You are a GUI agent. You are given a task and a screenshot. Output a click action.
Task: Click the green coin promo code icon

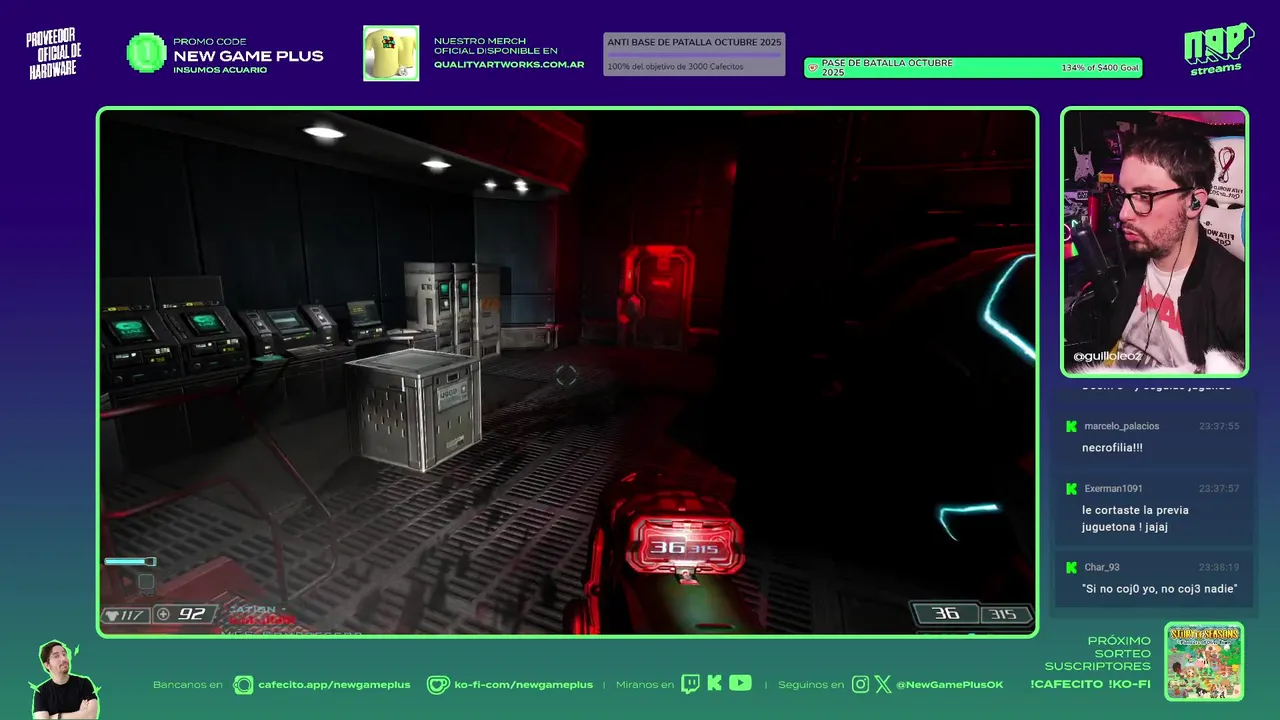click(x=146, y=53)
